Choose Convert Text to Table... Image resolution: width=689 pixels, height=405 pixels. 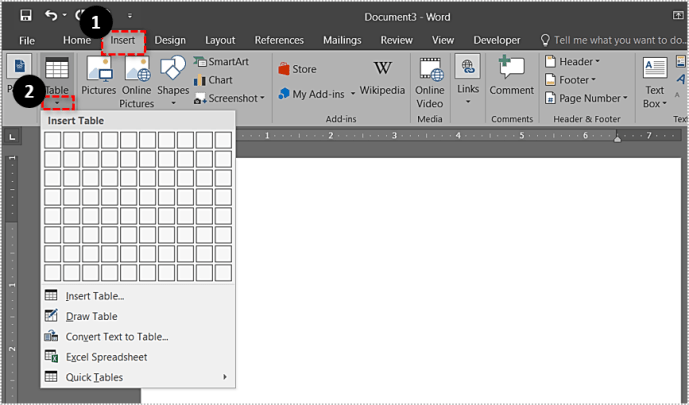(x=138, y=337)
